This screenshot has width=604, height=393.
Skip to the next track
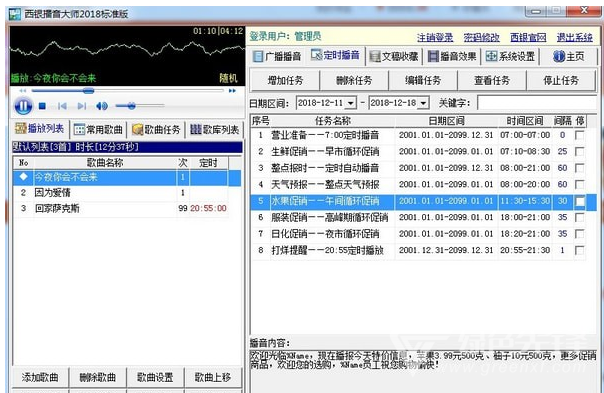82,106
